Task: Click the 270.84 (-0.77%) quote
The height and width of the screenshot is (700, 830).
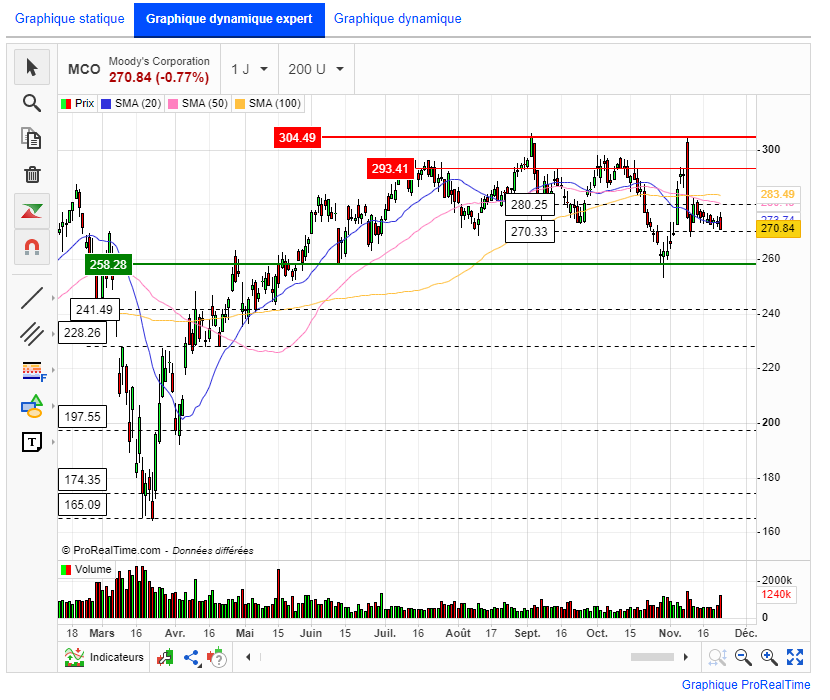Action: tap(159, 77)
